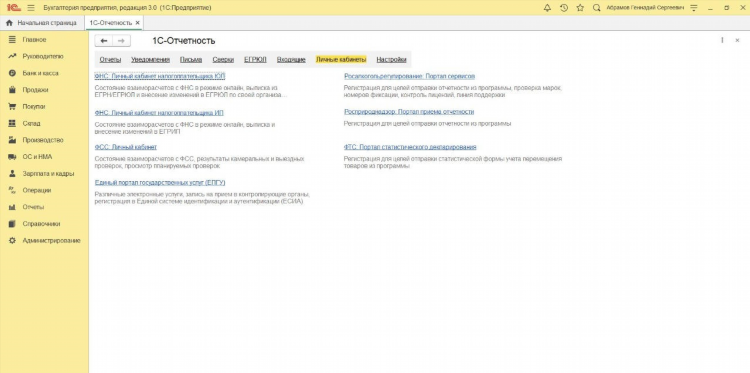Open favorites star icon

580,8
